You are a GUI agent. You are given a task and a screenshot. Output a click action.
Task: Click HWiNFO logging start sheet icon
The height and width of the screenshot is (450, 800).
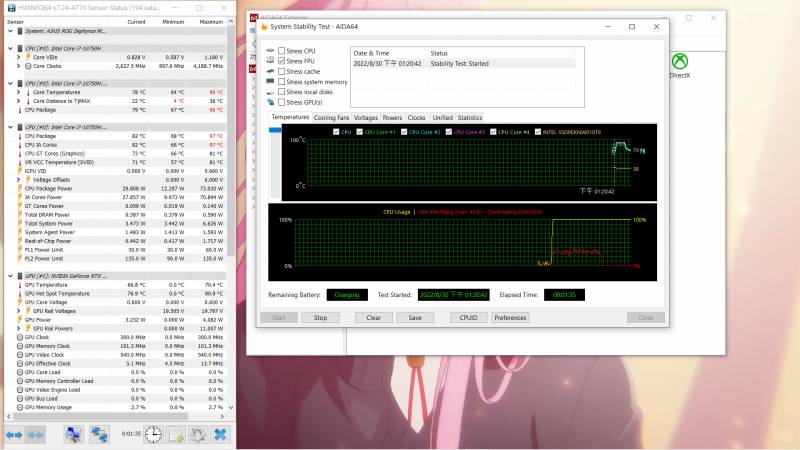tap(177, 435)
